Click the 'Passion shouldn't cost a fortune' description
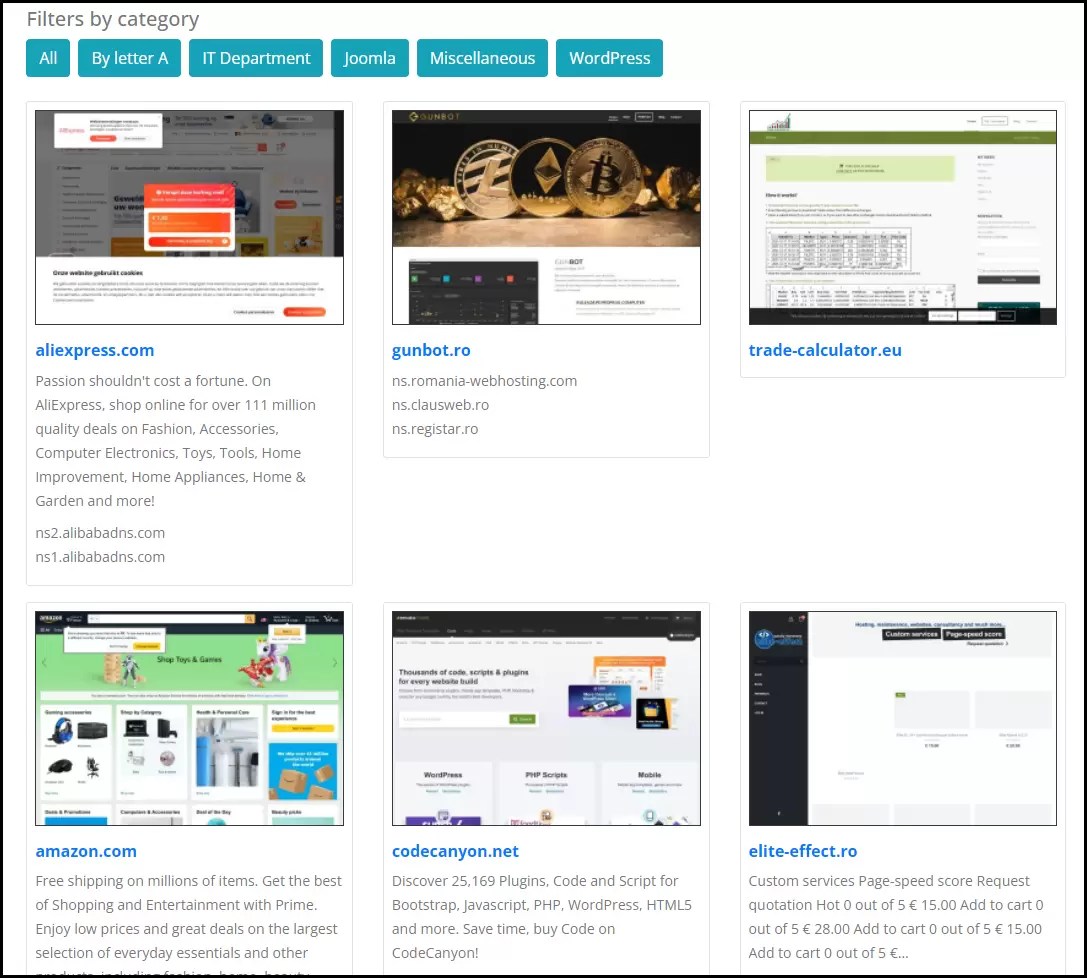The image size is (1087, 978). (x=175, y=441)
